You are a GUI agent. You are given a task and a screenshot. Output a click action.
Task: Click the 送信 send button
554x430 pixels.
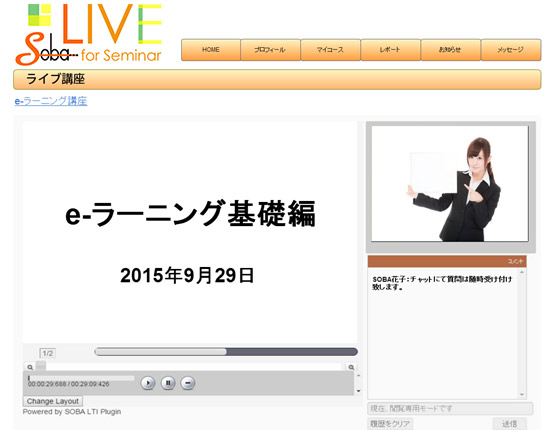[509, 423]
